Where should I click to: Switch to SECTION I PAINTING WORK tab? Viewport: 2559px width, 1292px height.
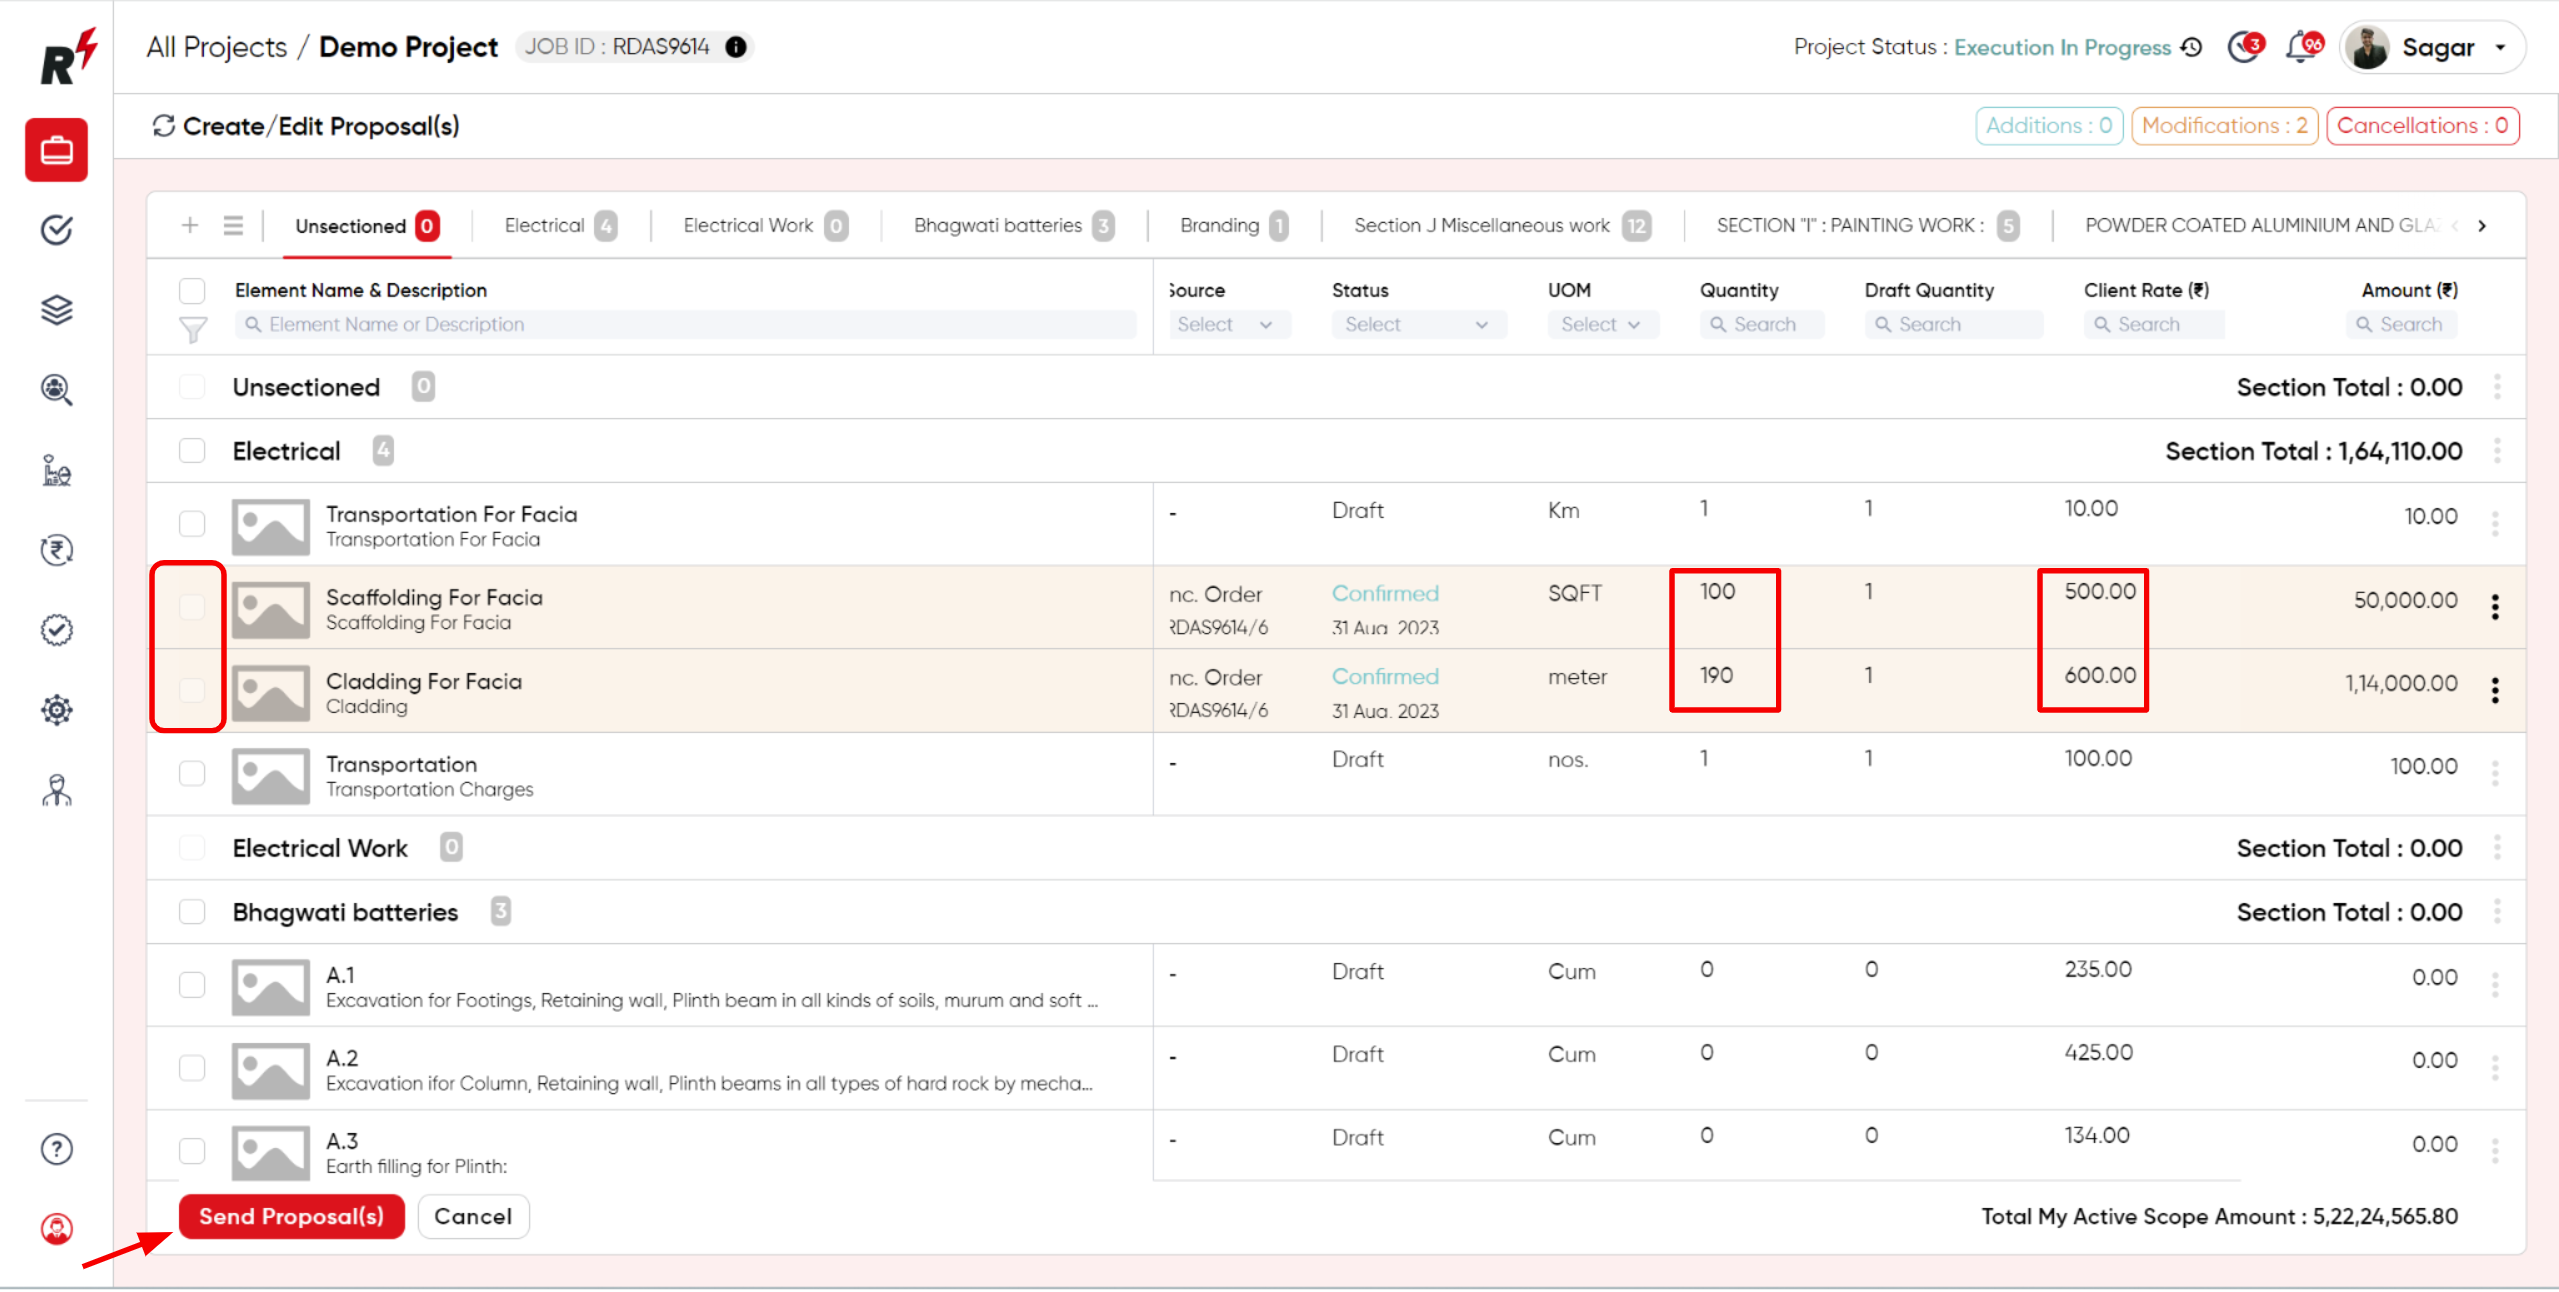point(1862,224)
